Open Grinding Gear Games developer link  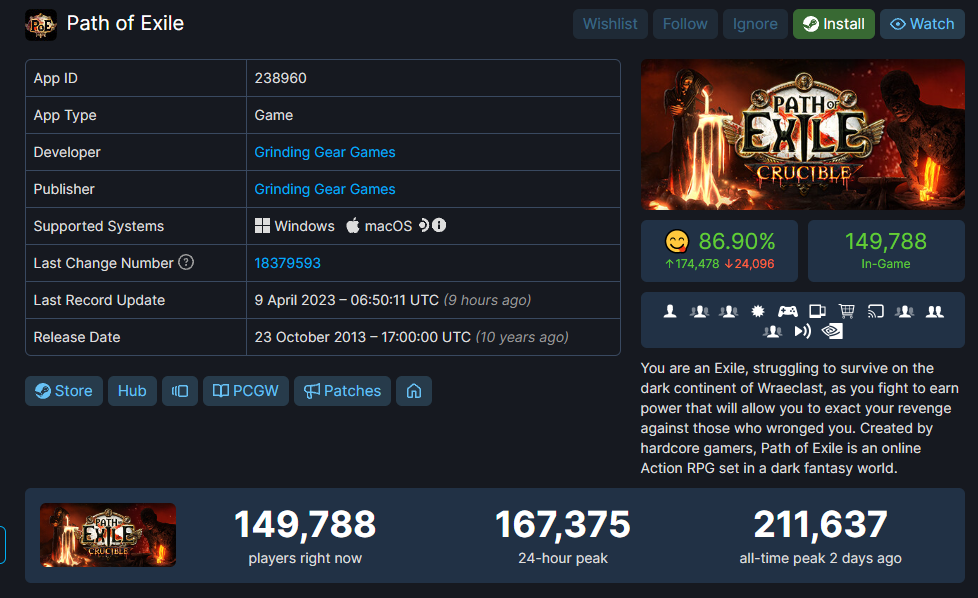point(325,152)
